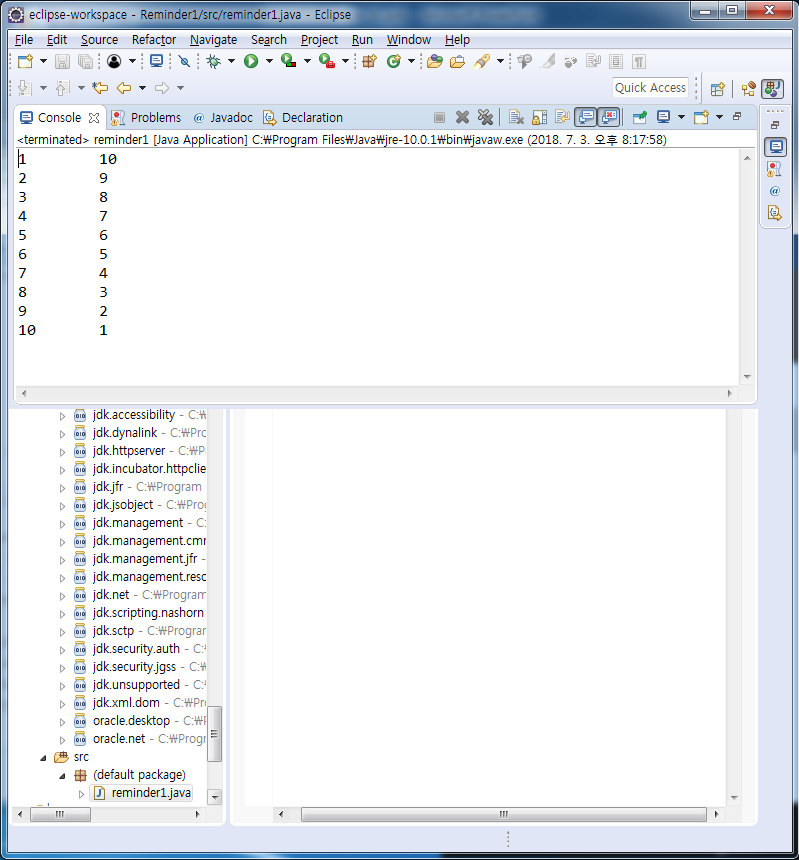Open the Display Selected Console dropdown arrow

coord(681,117)
